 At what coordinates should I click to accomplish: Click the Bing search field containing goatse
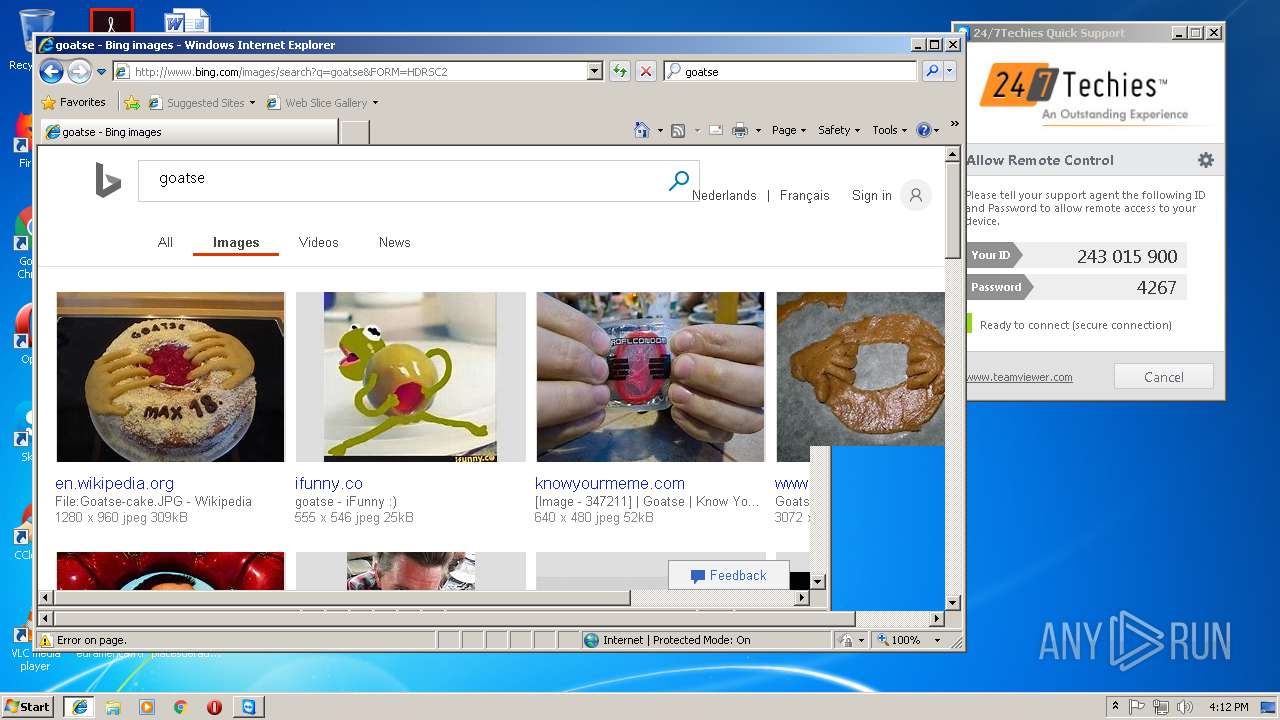(400, 180)
